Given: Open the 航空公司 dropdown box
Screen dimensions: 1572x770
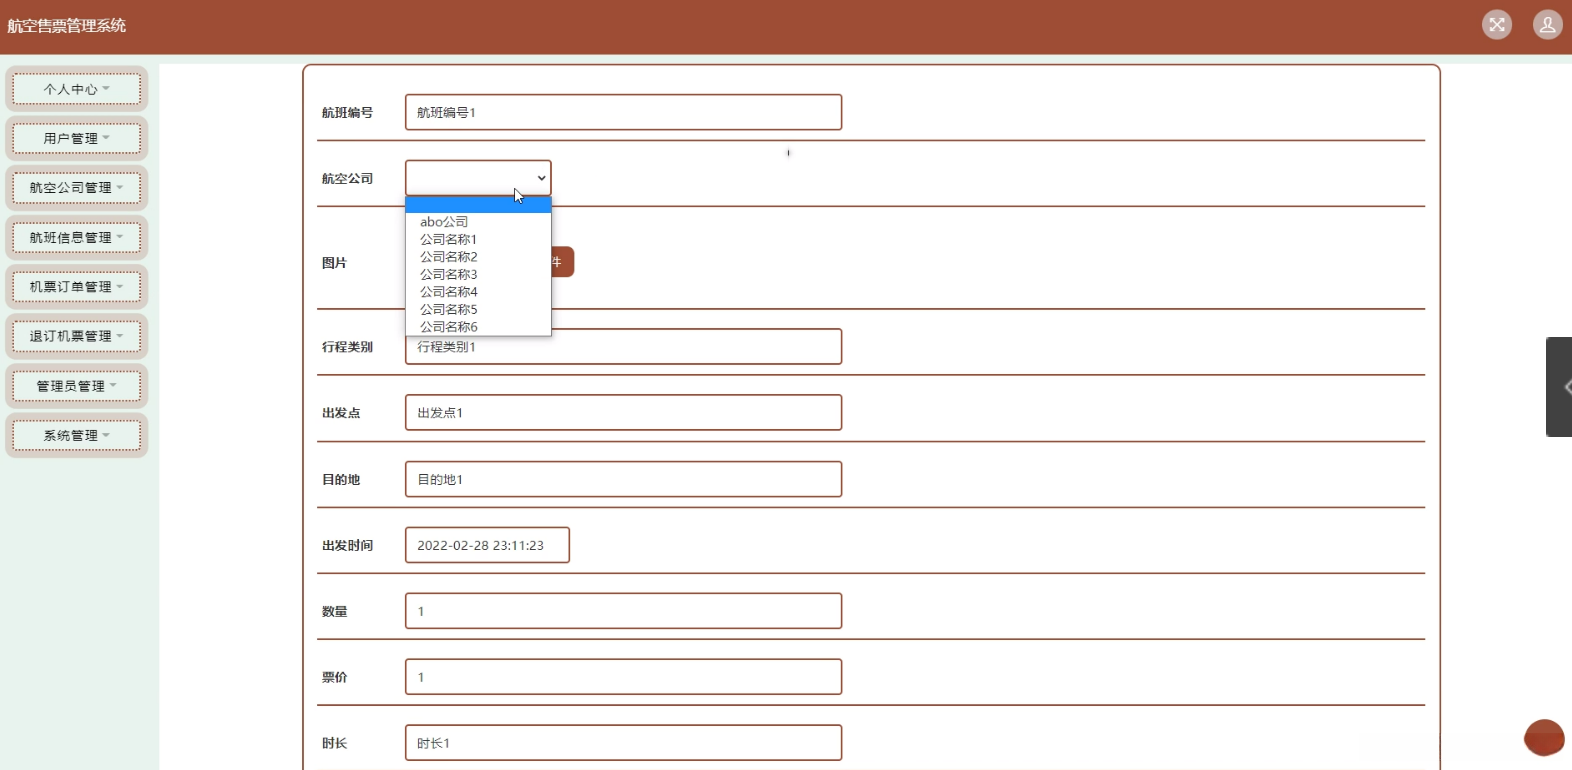Looking at the screenshot, I should [478, 178].
